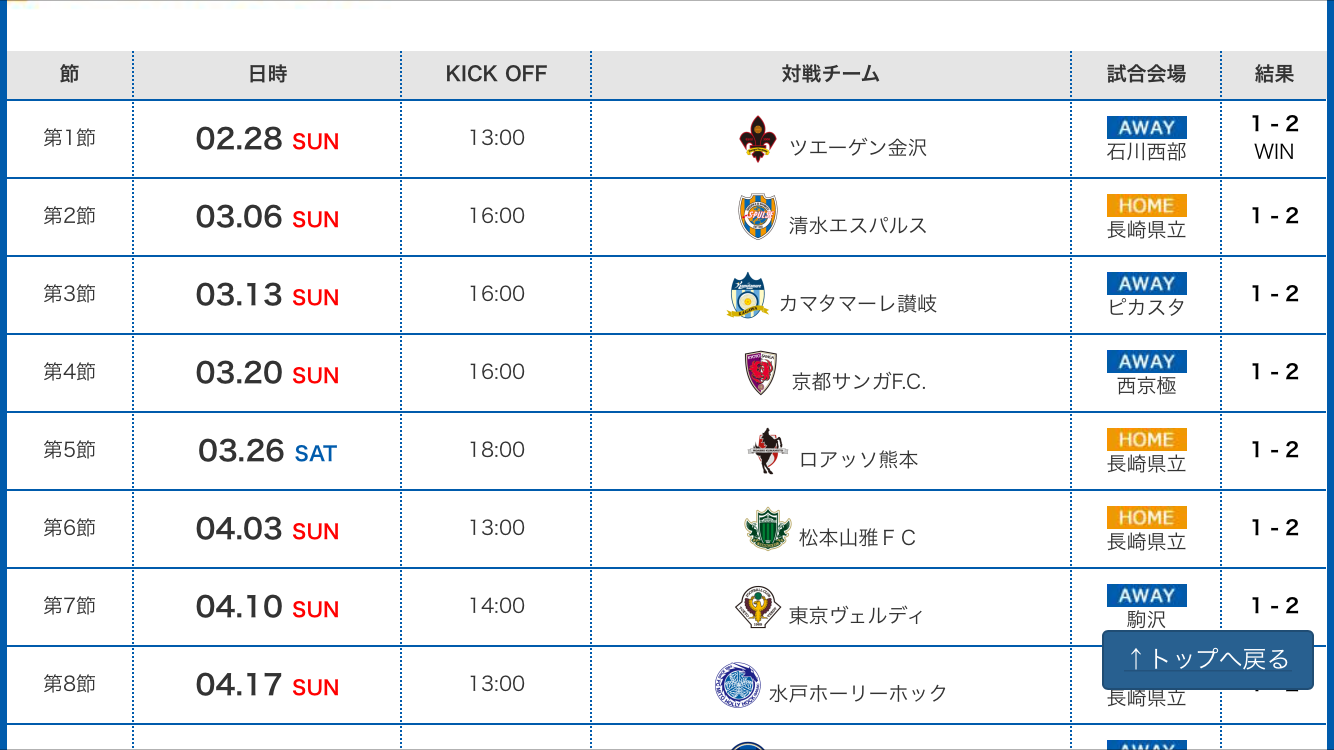Open the 1 - 2 result in 第5節 row
Image resolution: width=1334 pixels, height=750 pixels.
[x=1274, y=450]
